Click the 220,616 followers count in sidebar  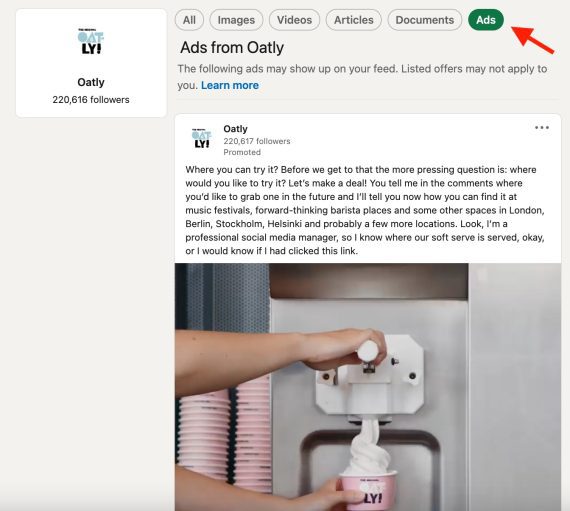(x=91, y=100)
